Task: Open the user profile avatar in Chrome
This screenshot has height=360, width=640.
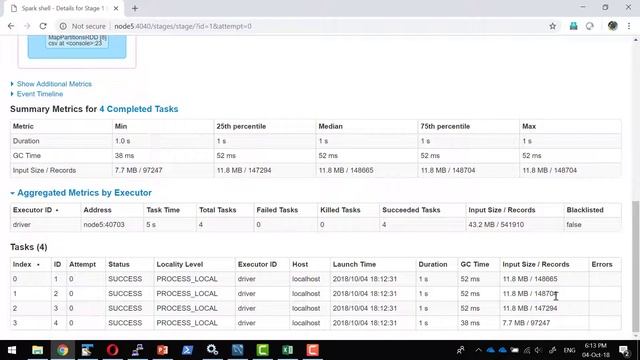Action: [x=612, y=26]
